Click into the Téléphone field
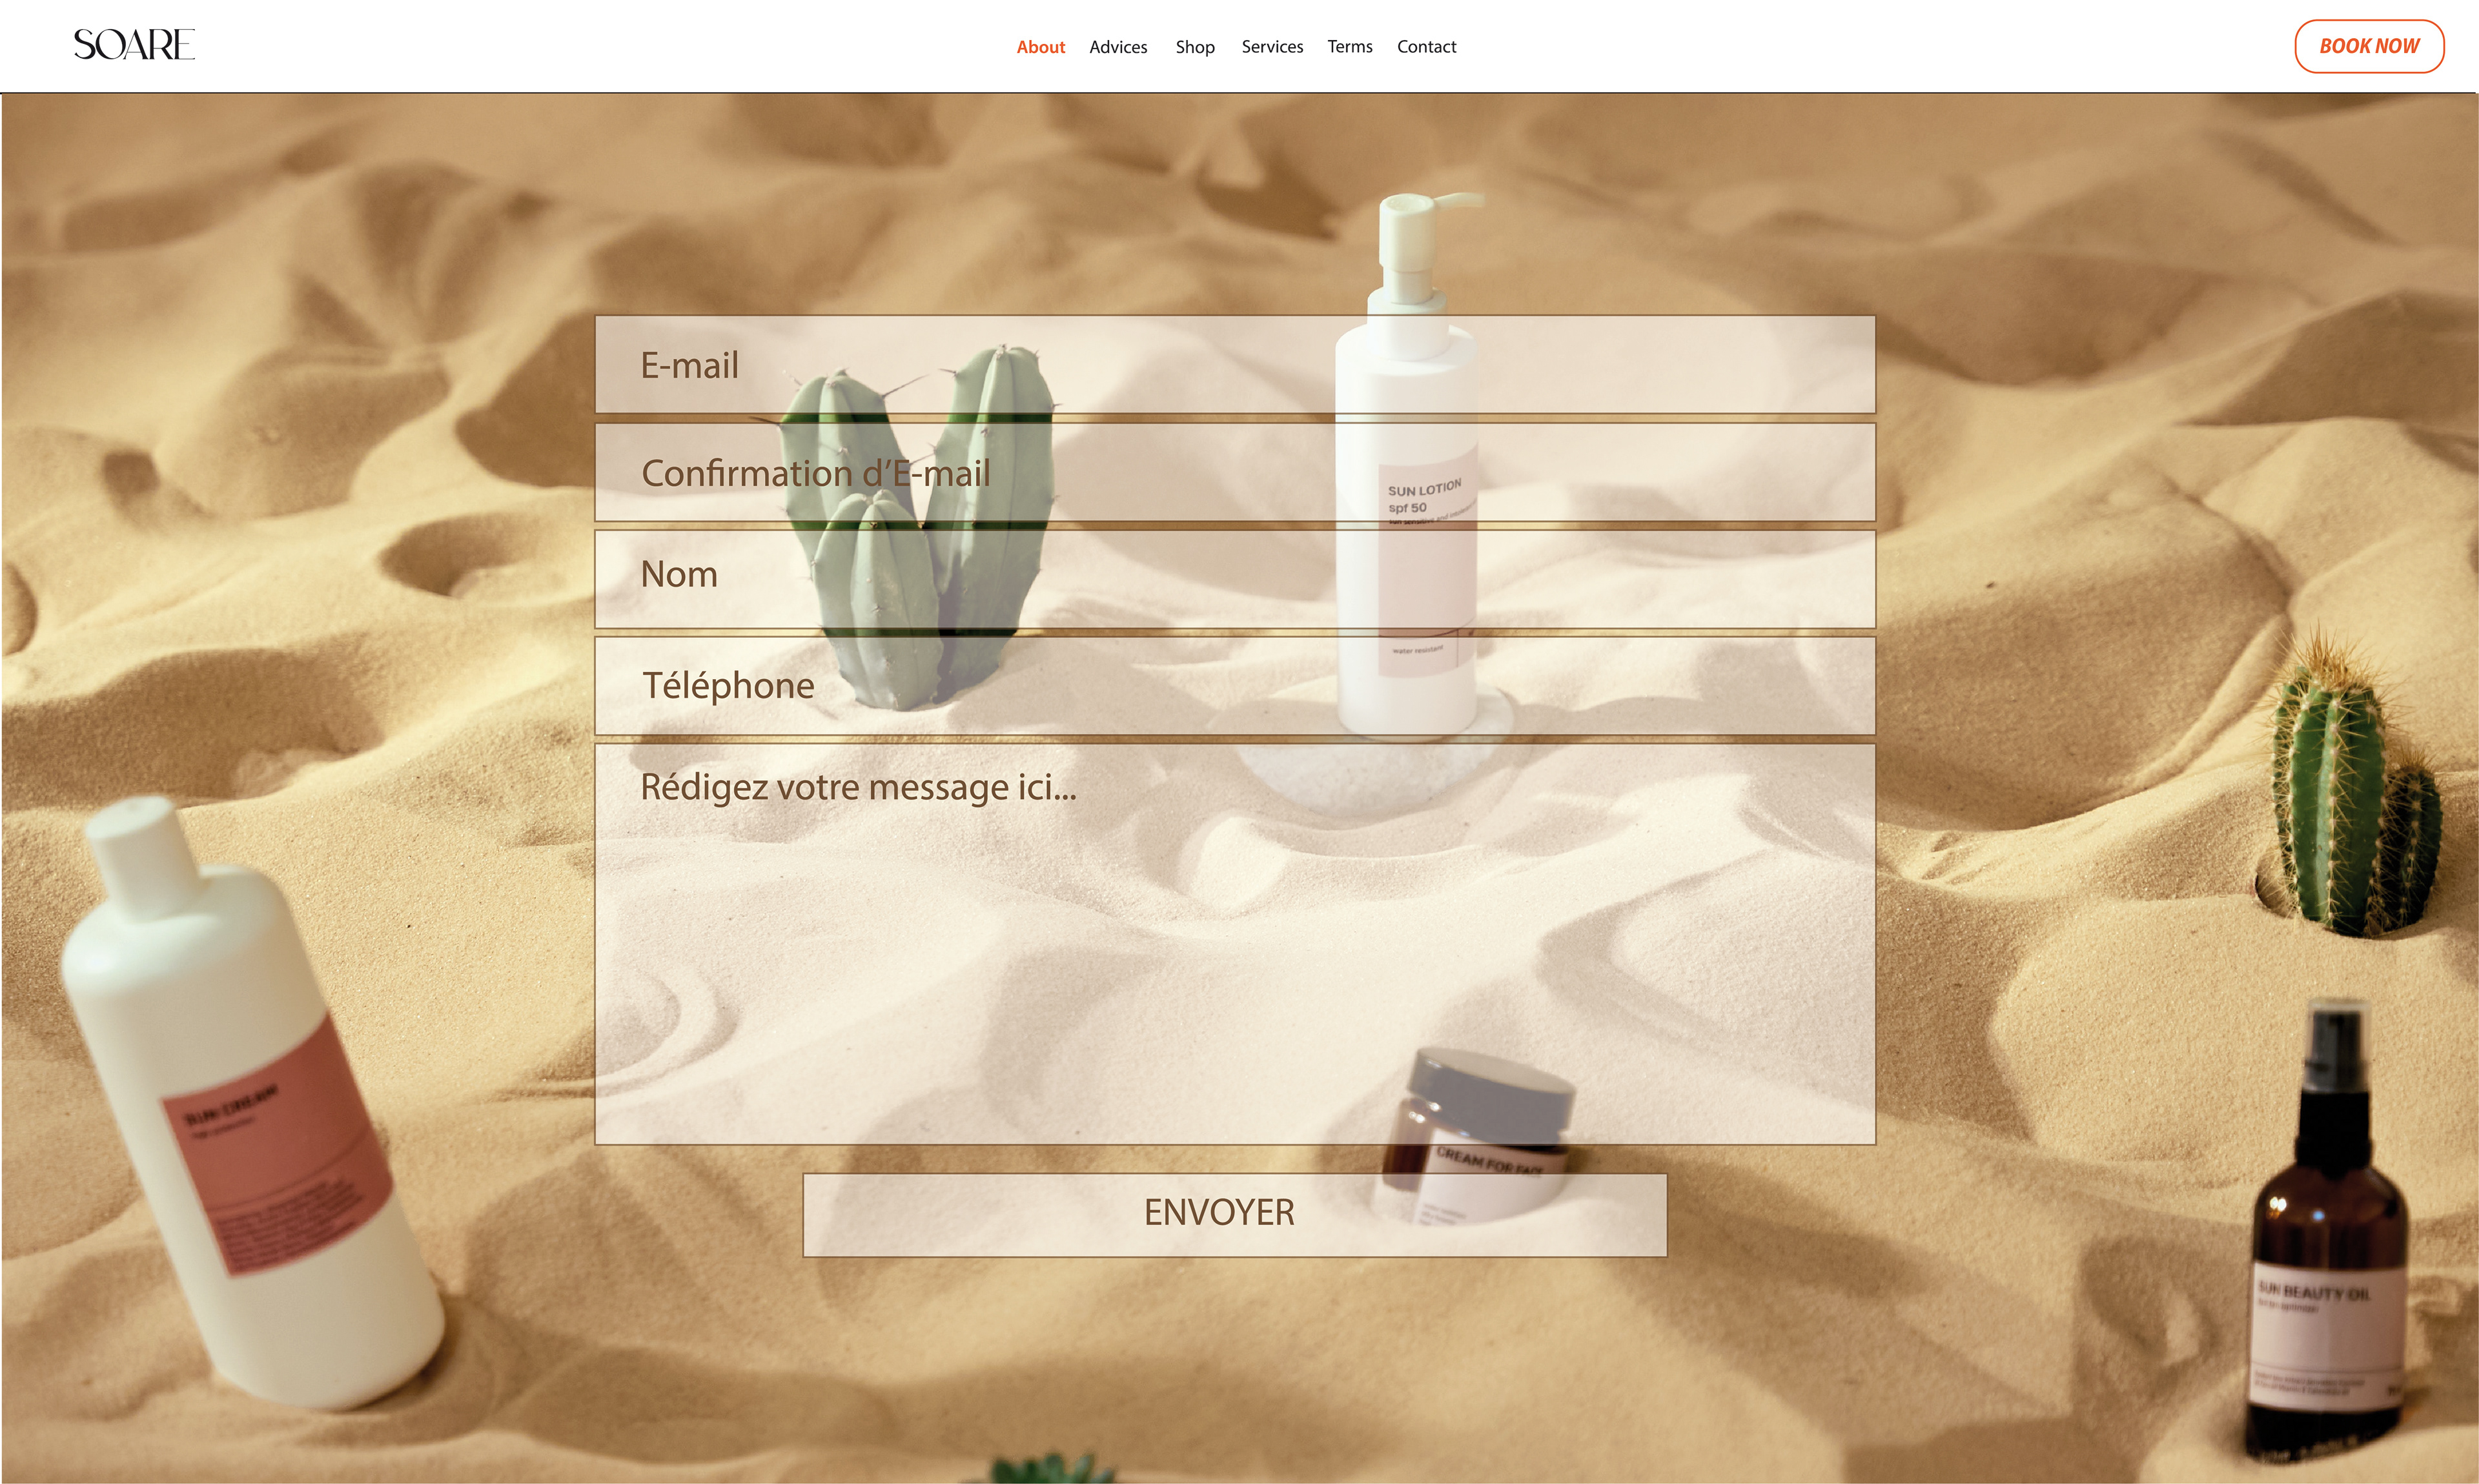This screenshot has width=2479, height=1484. (1234, 686)
